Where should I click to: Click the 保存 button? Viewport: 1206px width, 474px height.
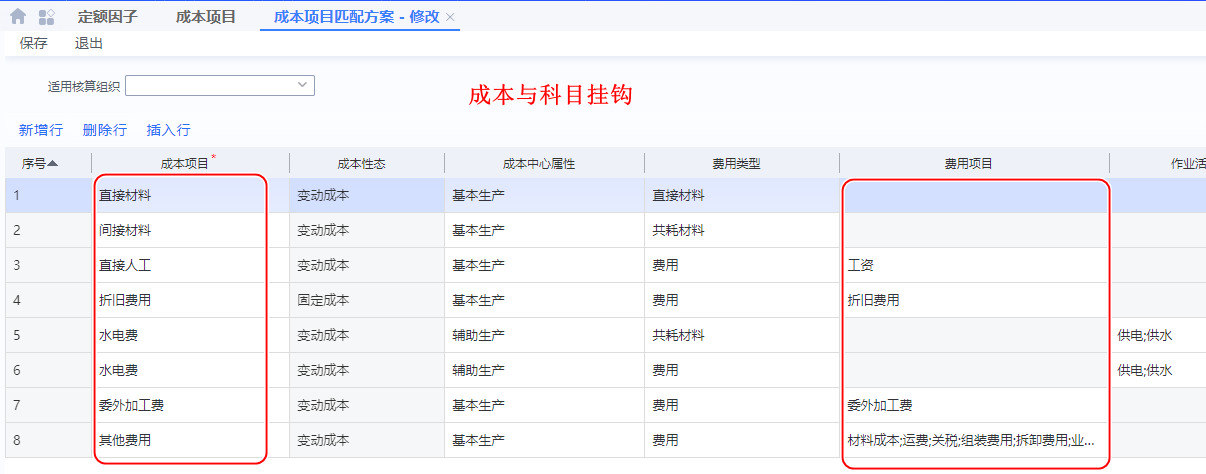tap(33, 43)
